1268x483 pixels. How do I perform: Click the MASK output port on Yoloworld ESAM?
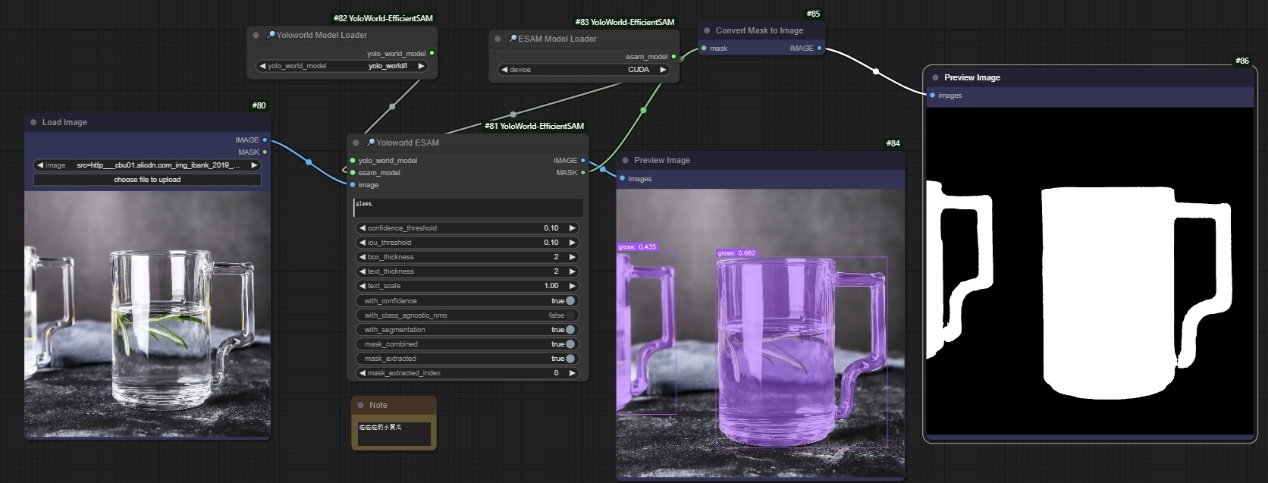[582, 172]
